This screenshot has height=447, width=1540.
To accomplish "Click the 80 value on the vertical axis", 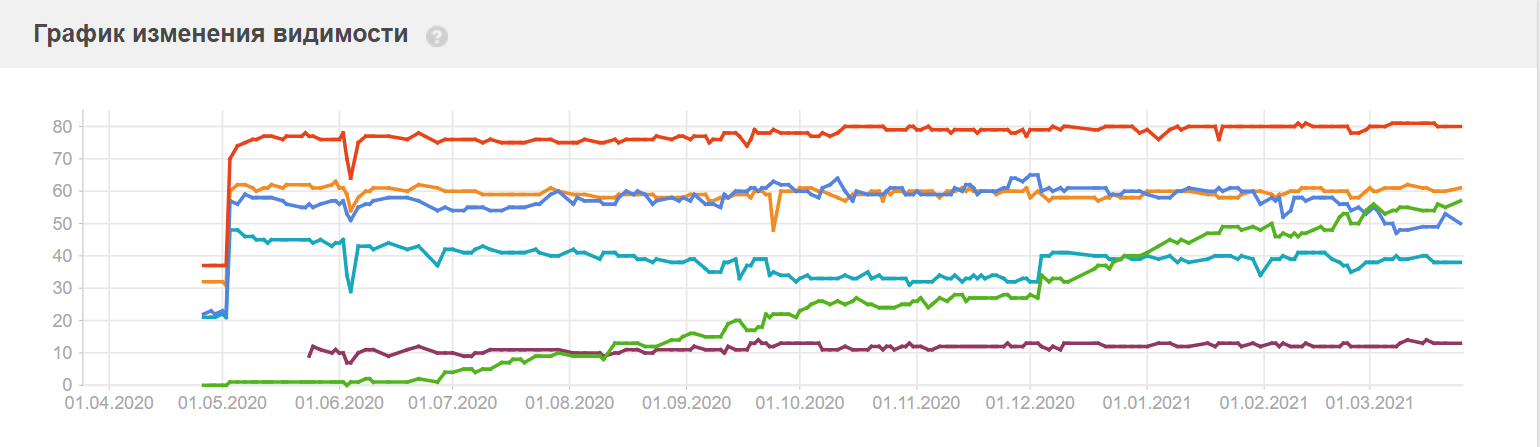I will tap(62, 126).
